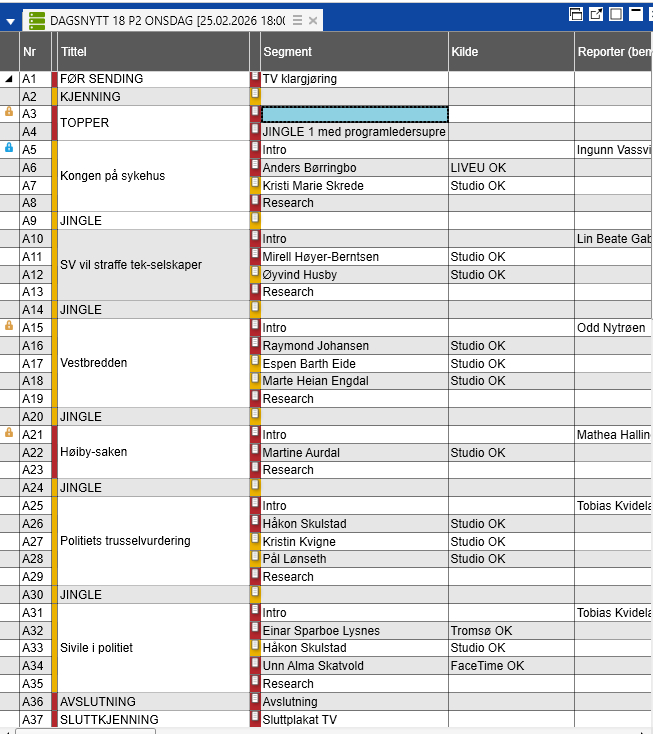Click the pop-out window icon in the top right
Image resolution: width=653 pixels, height=734 pixels.
tap(596, 14)
